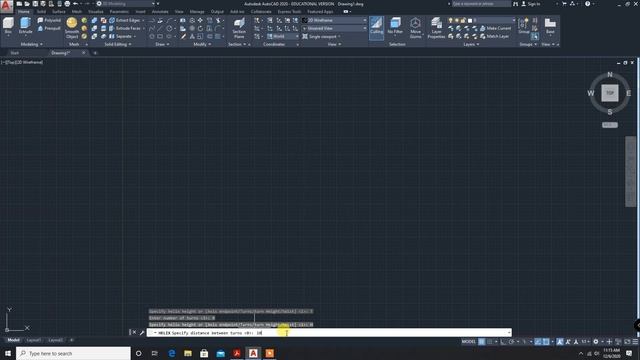Click the Smooth Object mesh tool
This screenshot has width=640, height=360.
coord(72,28)
